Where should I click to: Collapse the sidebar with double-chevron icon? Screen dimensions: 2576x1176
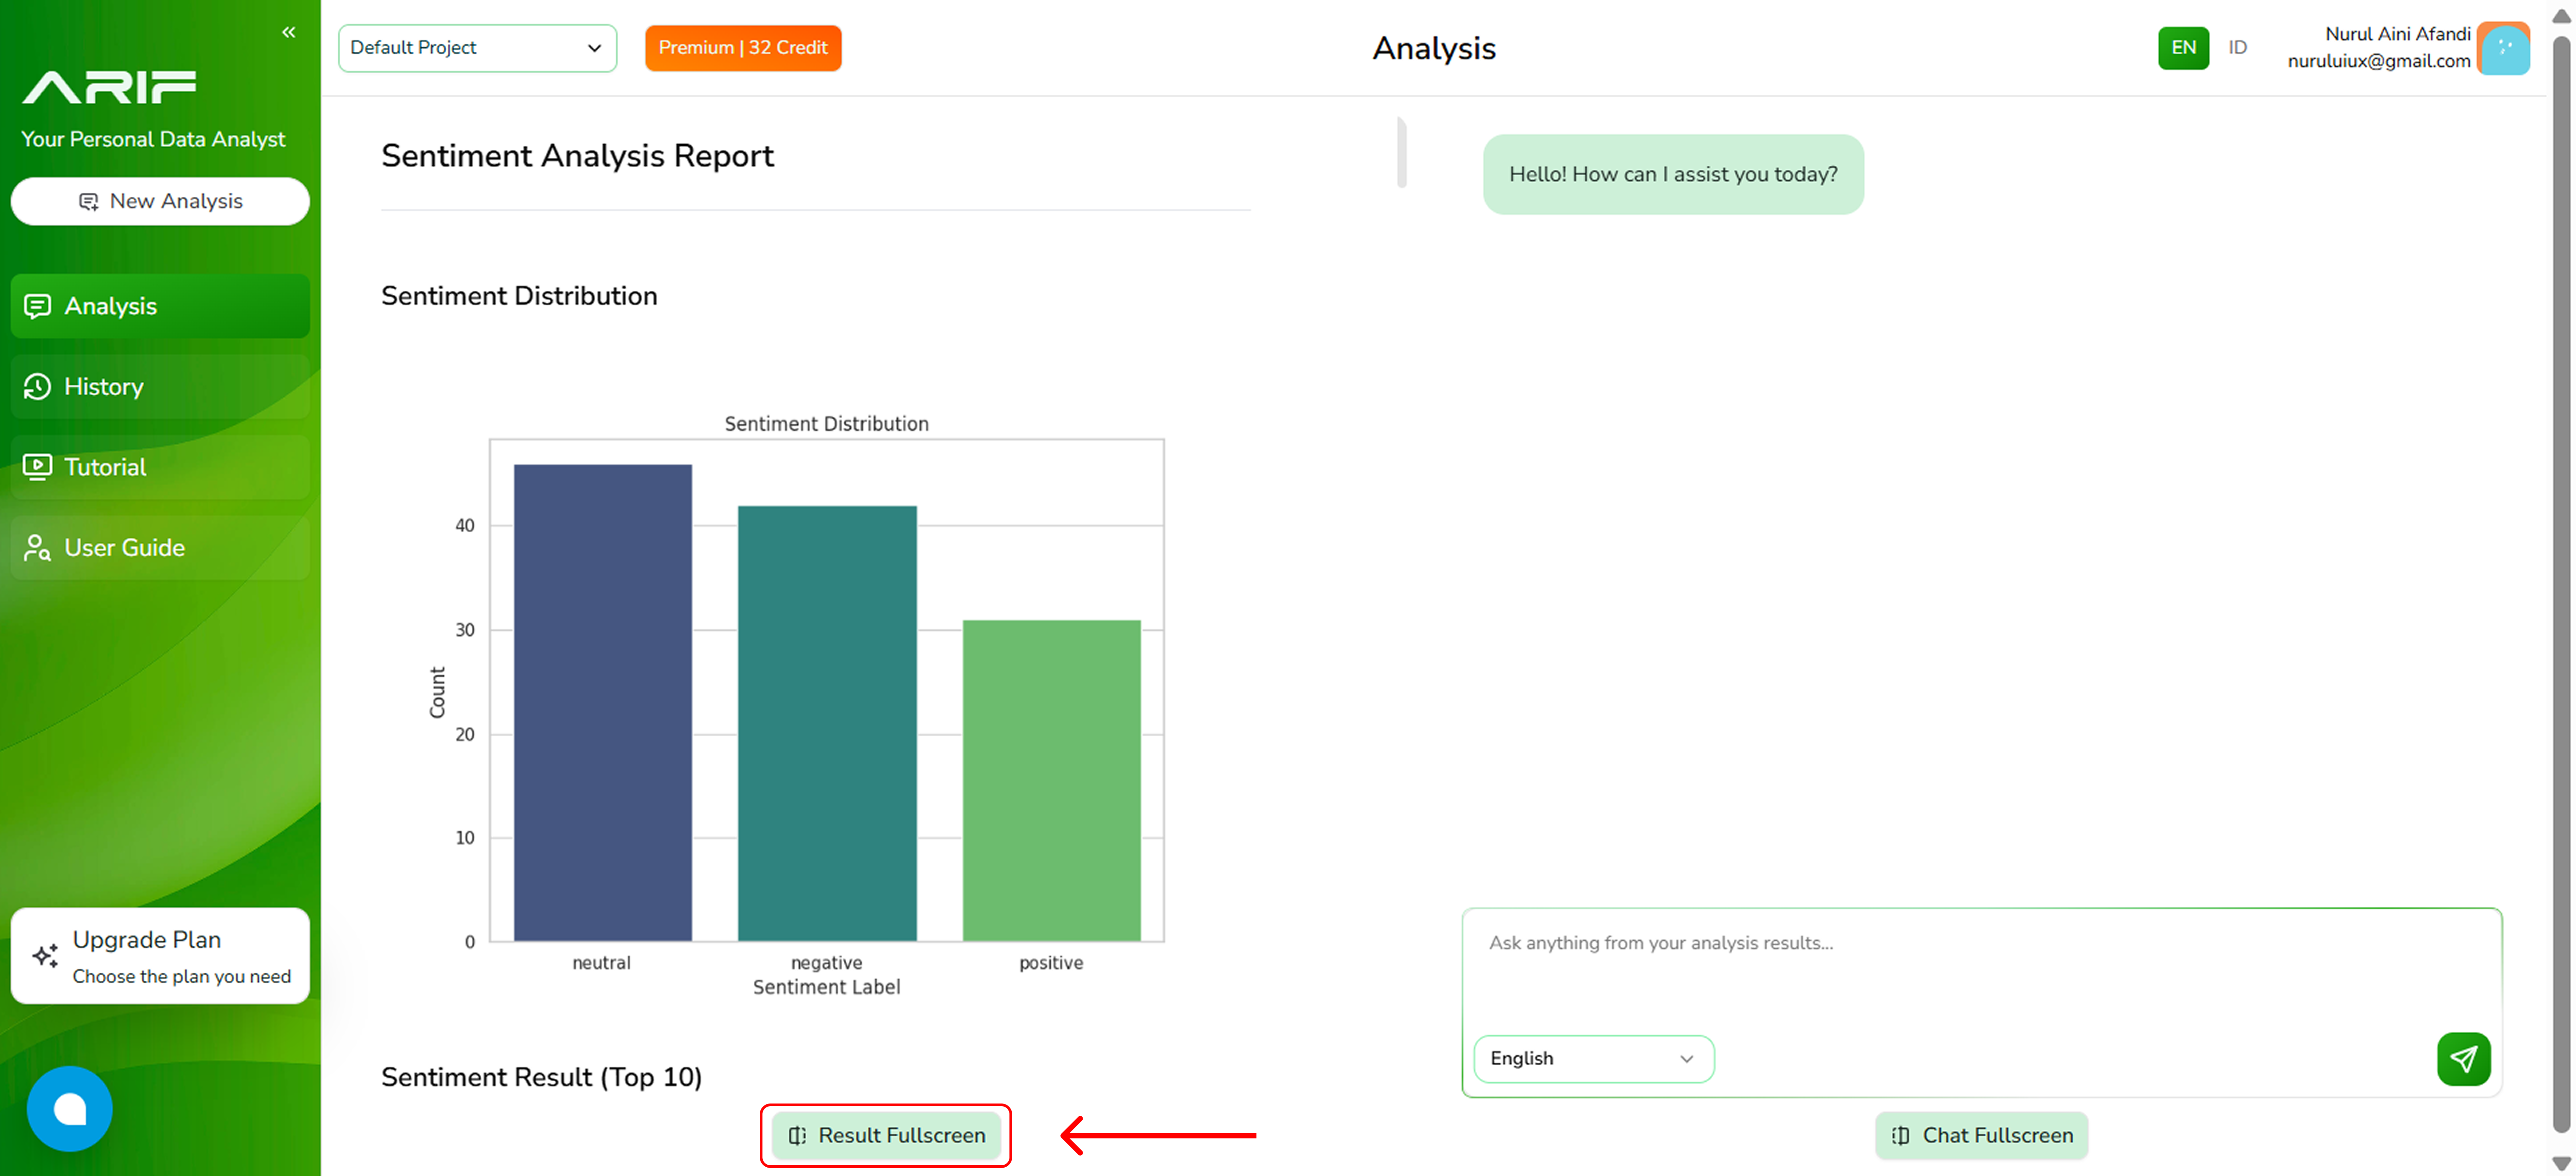point(288,32)
